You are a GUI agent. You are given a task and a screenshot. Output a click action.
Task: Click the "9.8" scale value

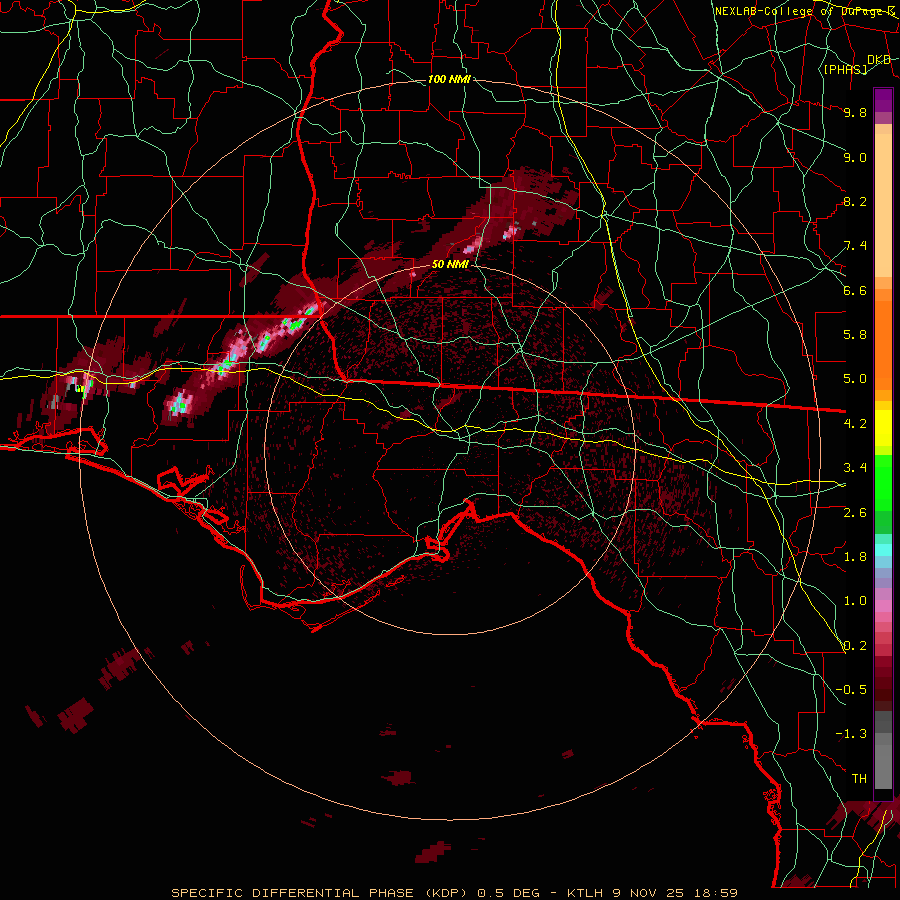855,112
